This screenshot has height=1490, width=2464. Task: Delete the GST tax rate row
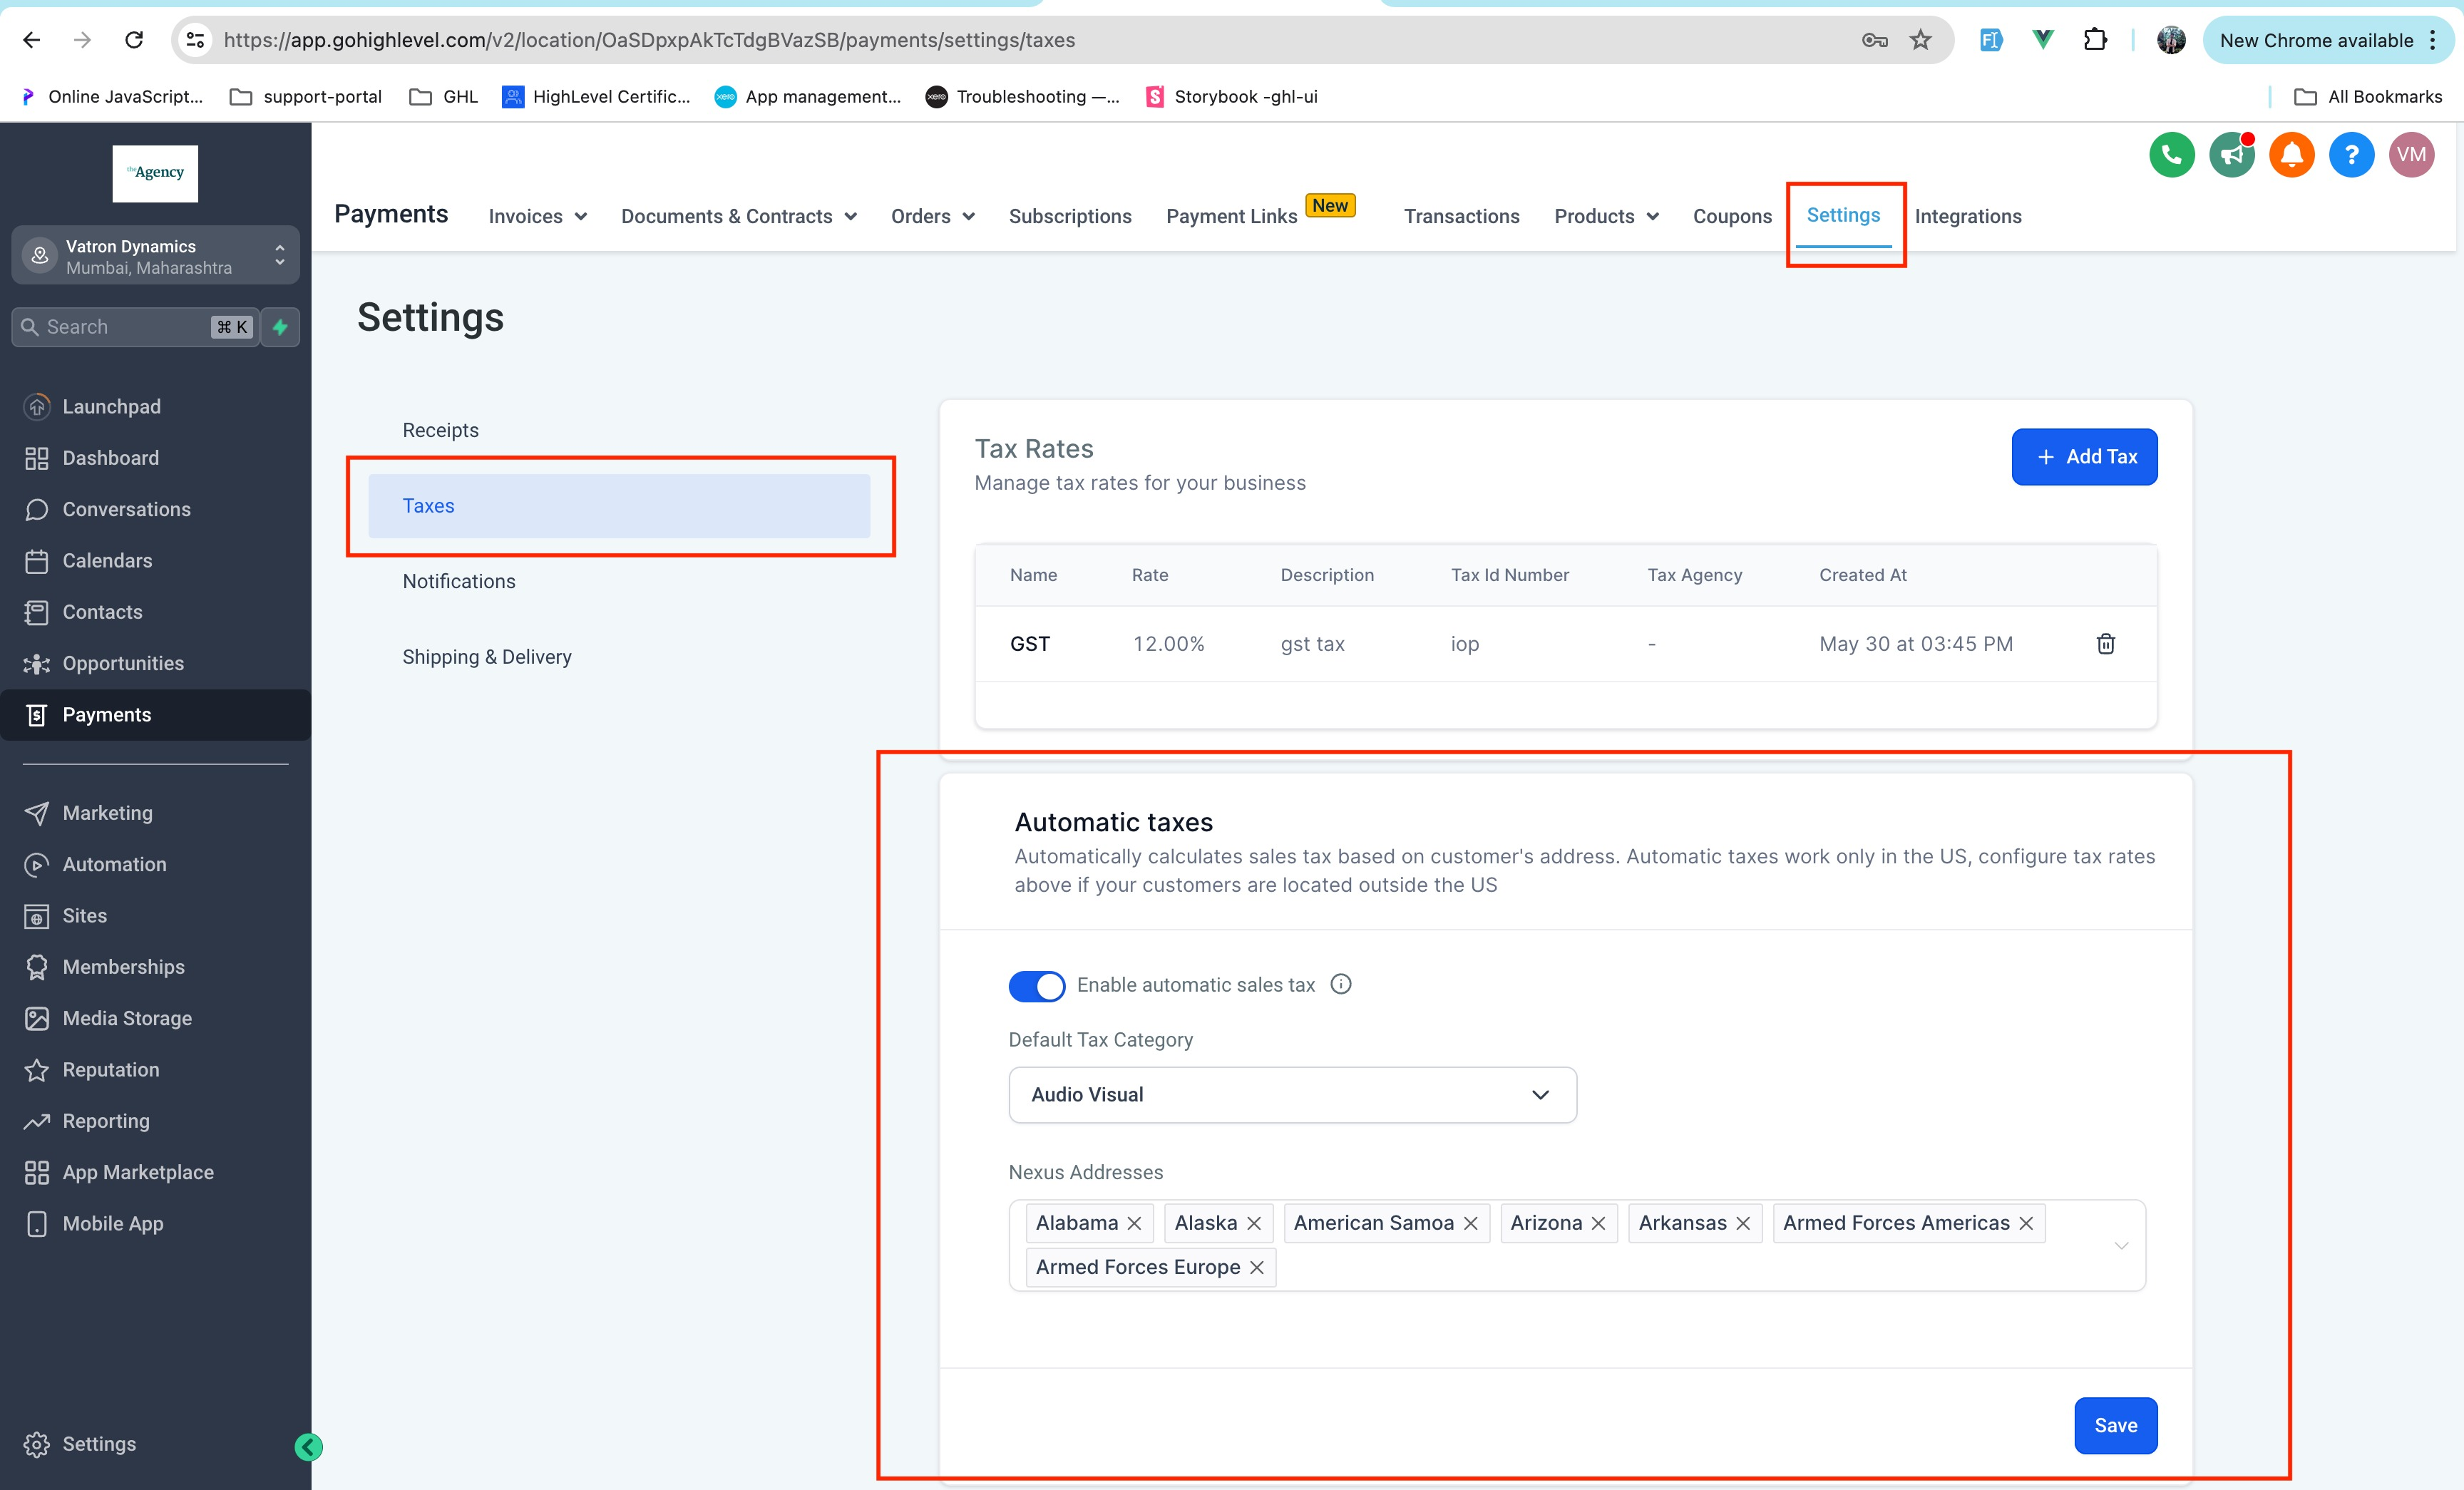click(2105, 644)
